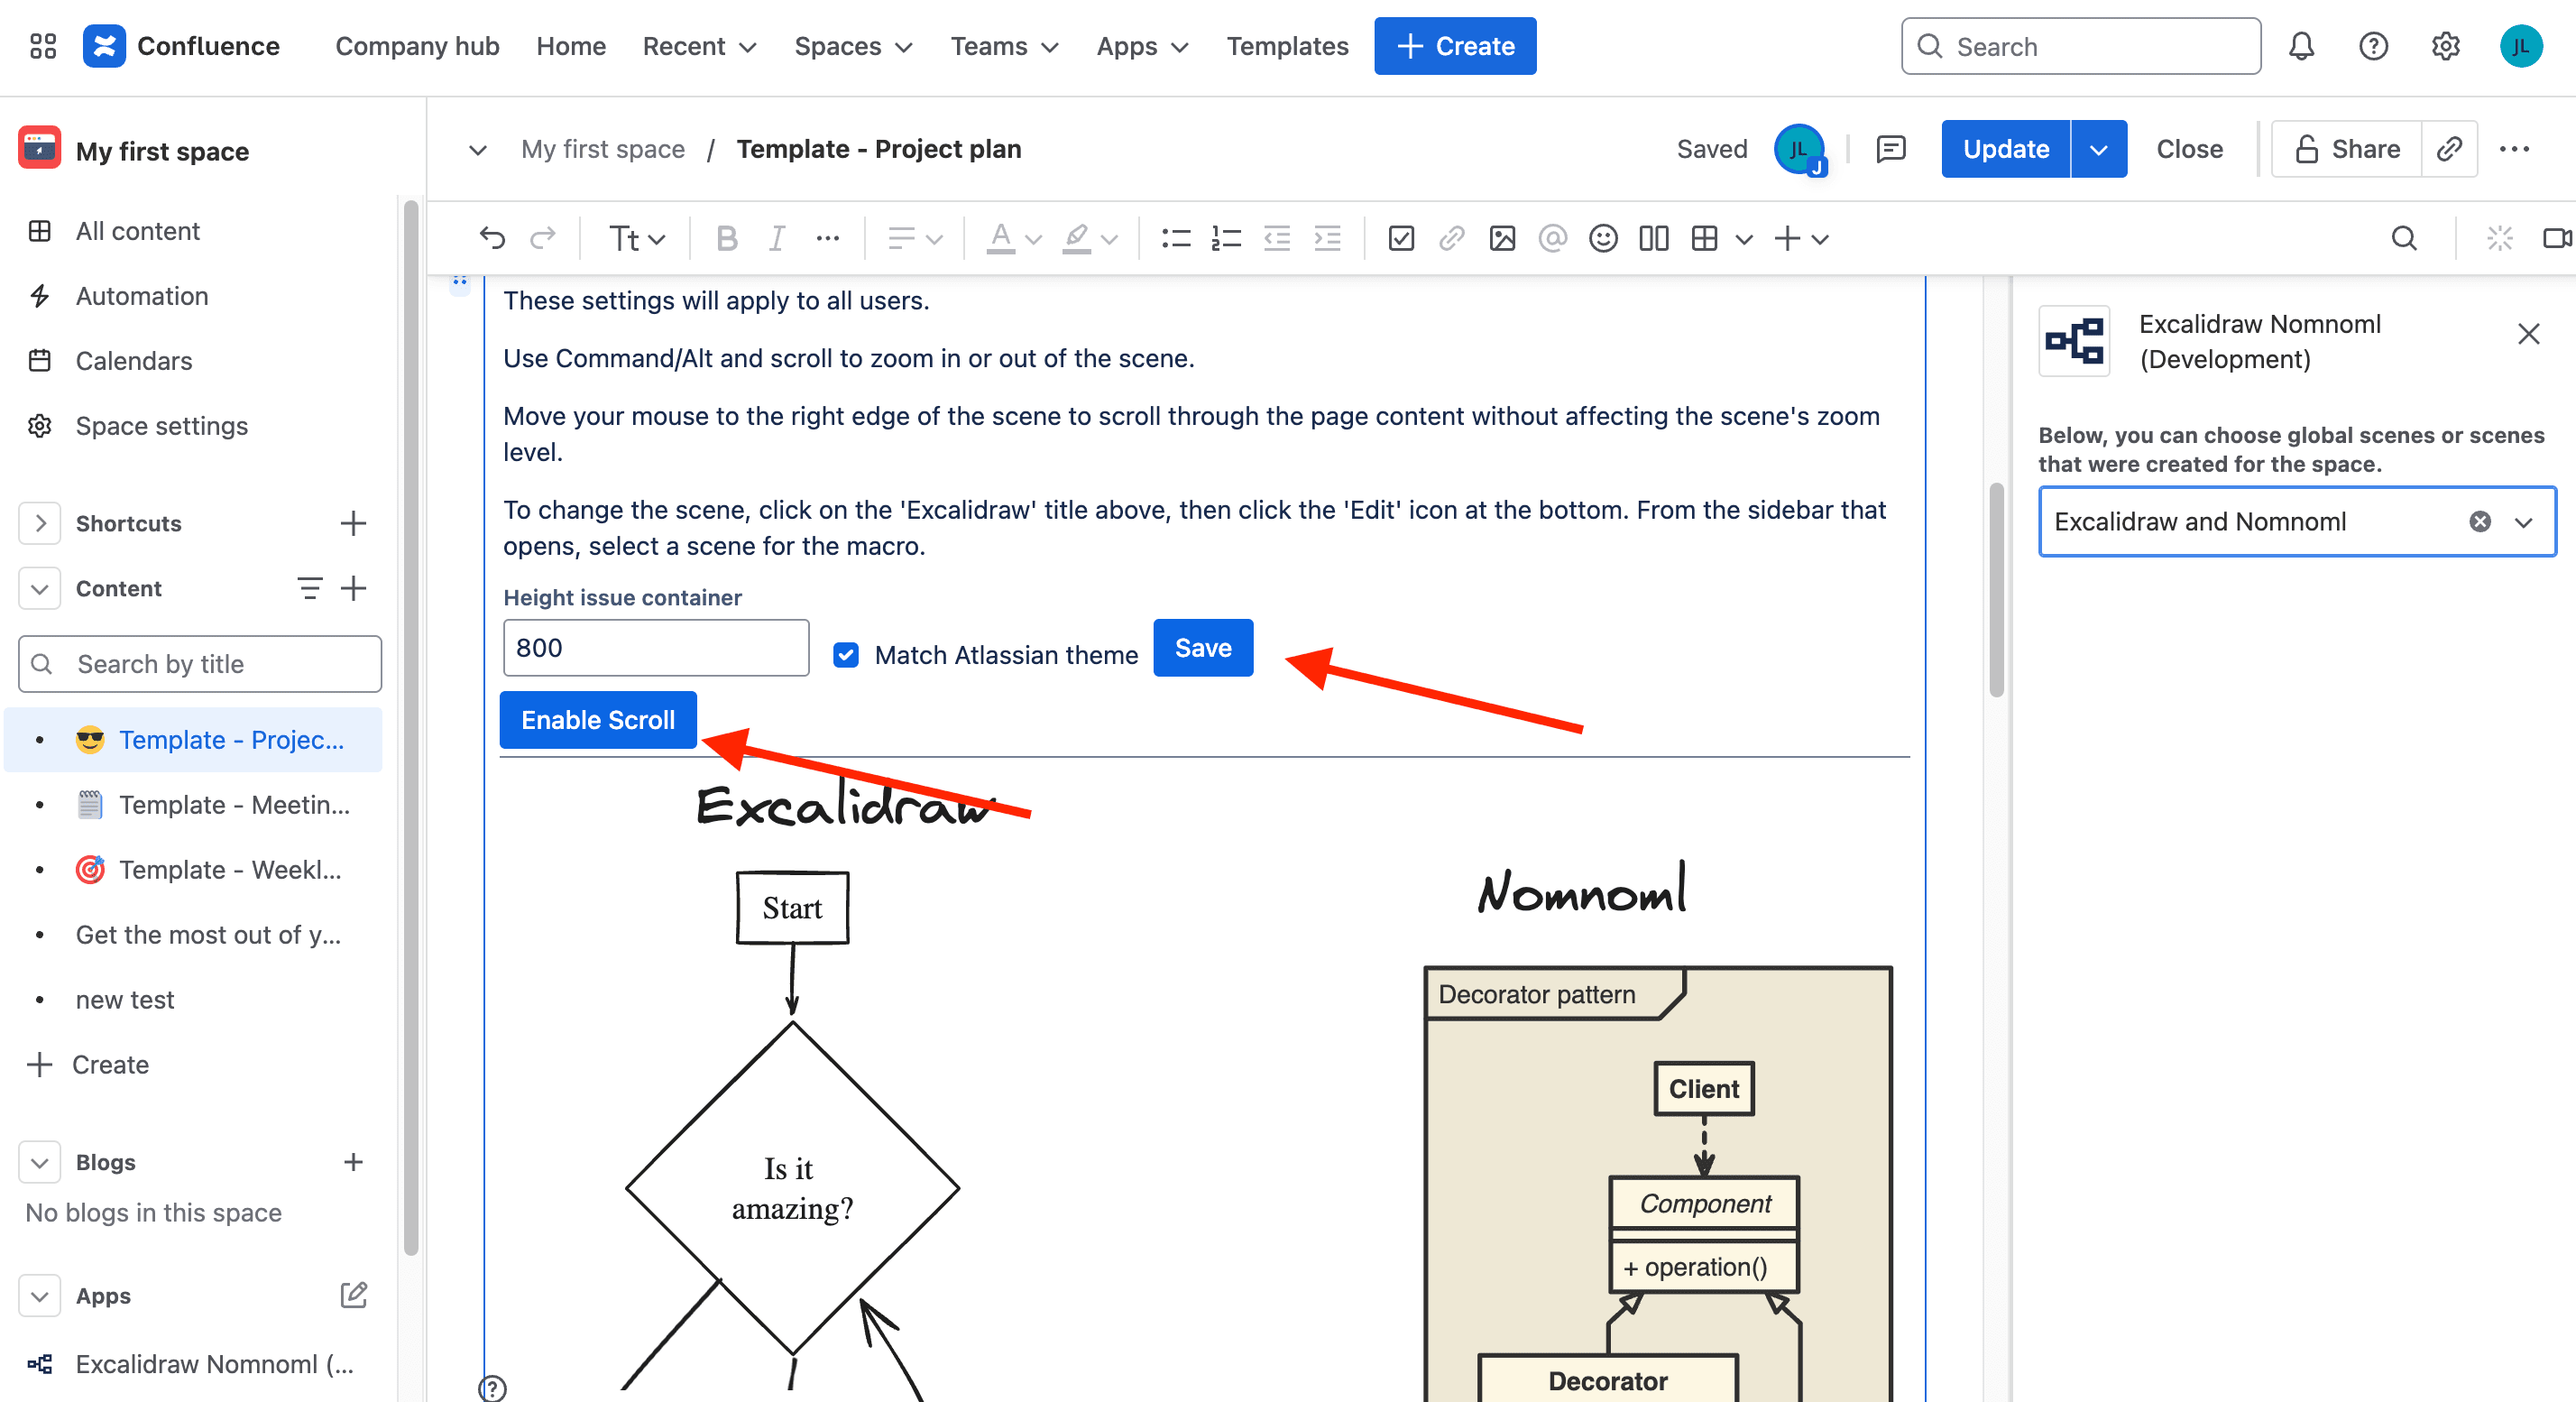This screenshot has width=2576, height=1402.
Task: Go to Home
Action: [x=571, y=46]
